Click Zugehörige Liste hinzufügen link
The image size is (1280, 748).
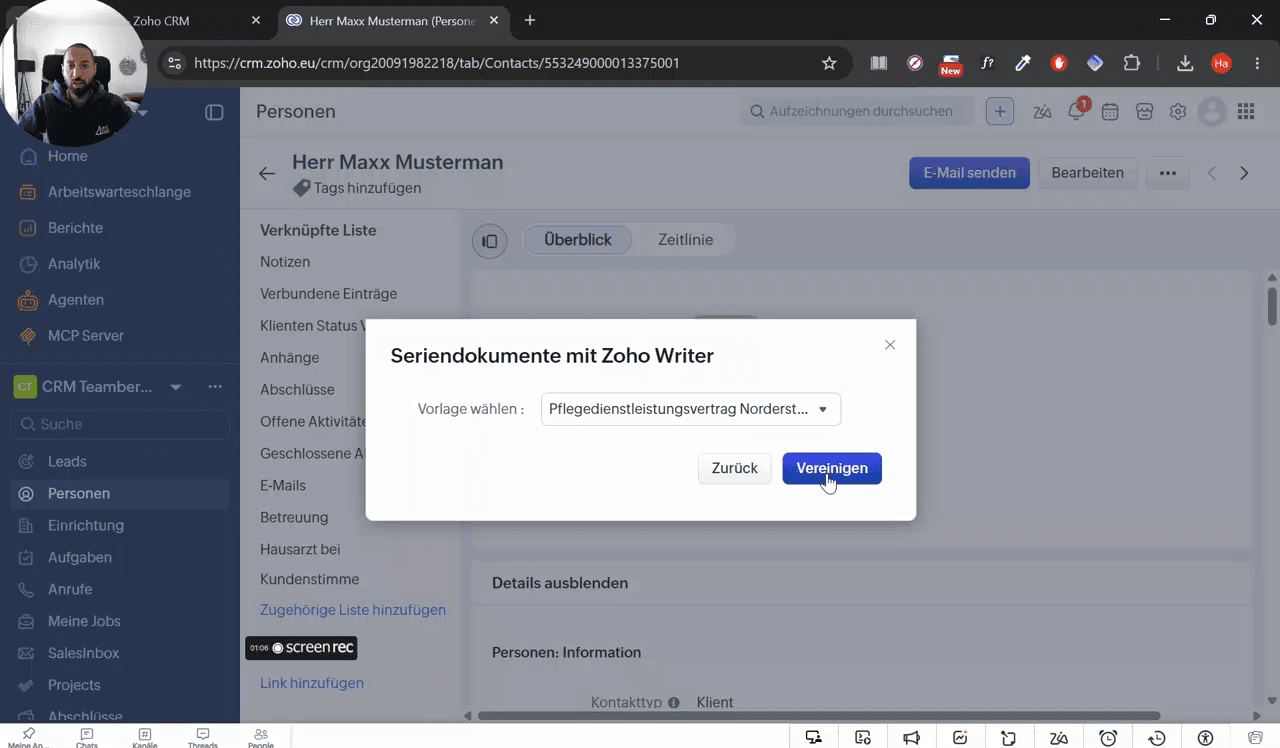pyautogui.click(x=353, y=610)
